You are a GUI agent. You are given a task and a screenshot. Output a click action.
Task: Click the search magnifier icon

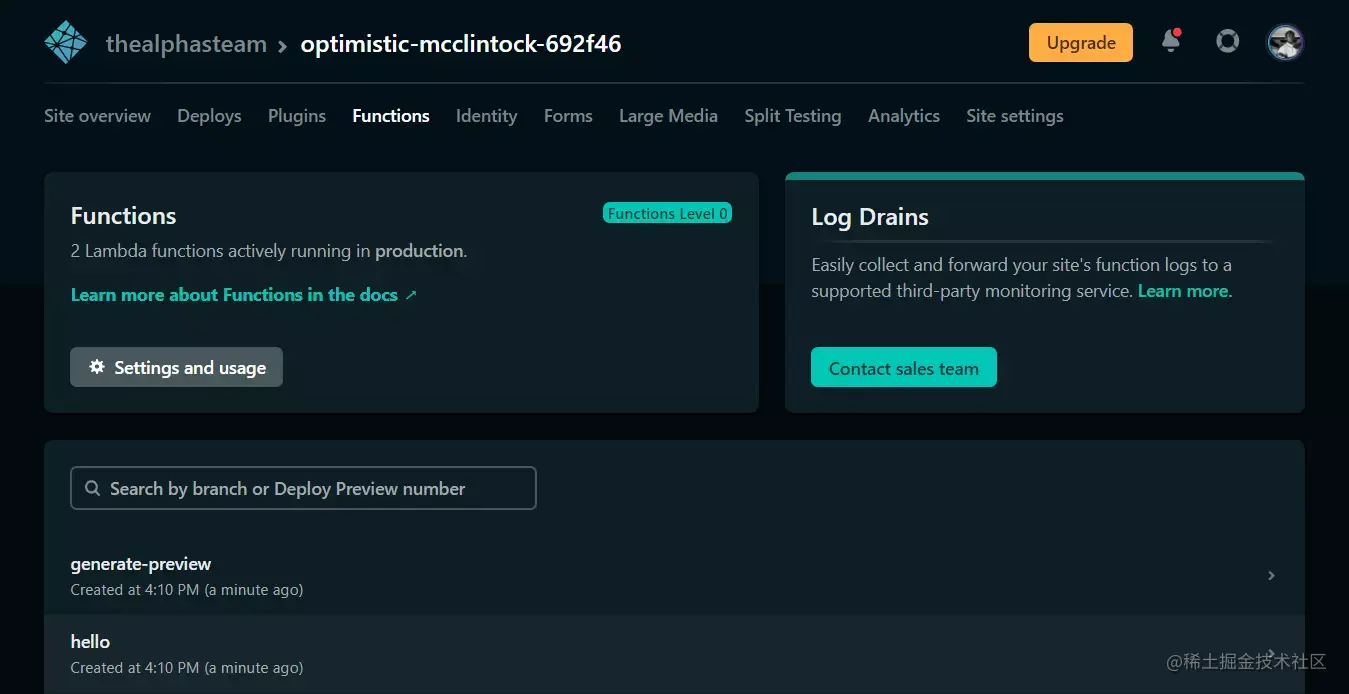[x=93, y=488]
